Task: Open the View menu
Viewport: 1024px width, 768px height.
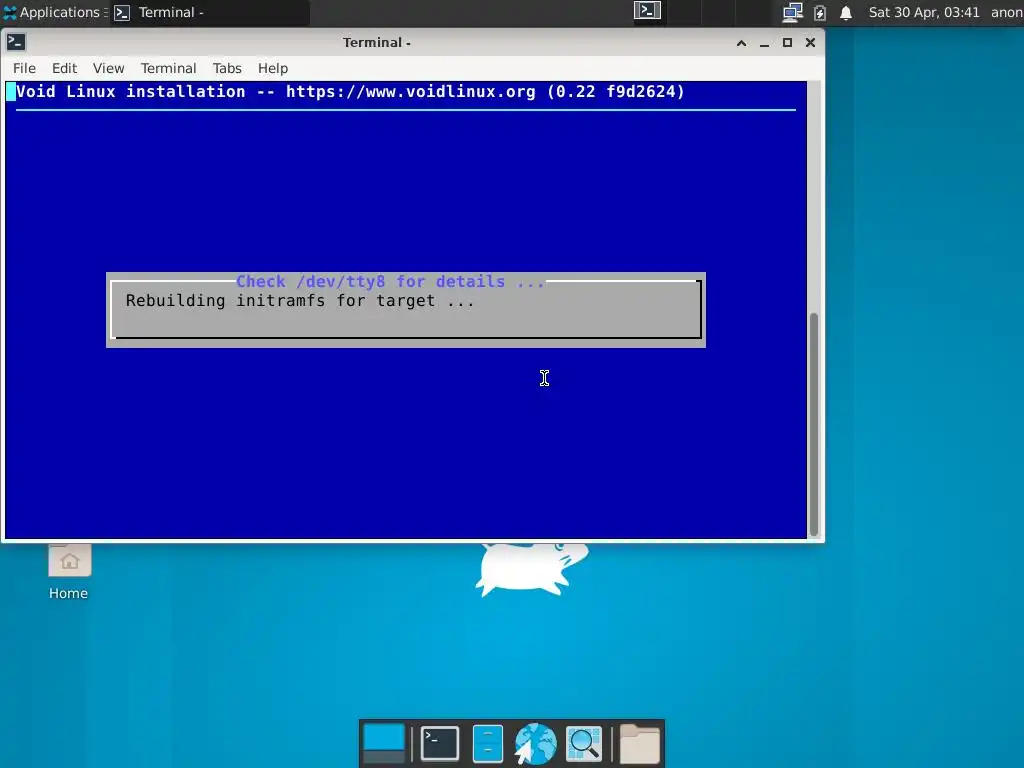Action: (x=108, y=68)
